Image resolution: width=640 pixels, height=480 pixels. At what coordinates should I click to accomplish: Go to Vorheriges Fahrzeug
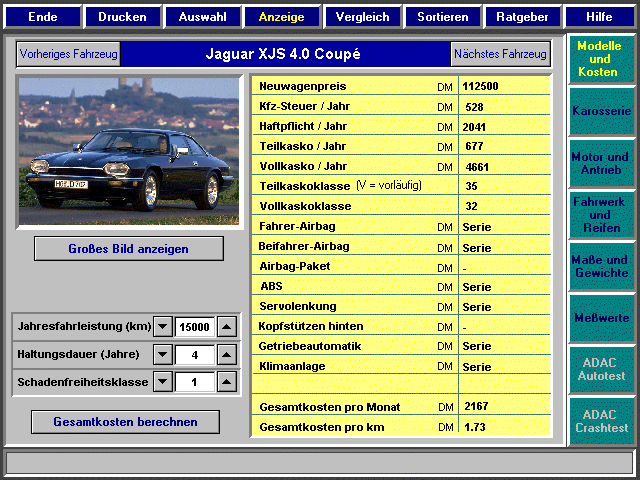pyautogui.click(x=68, y=54)
